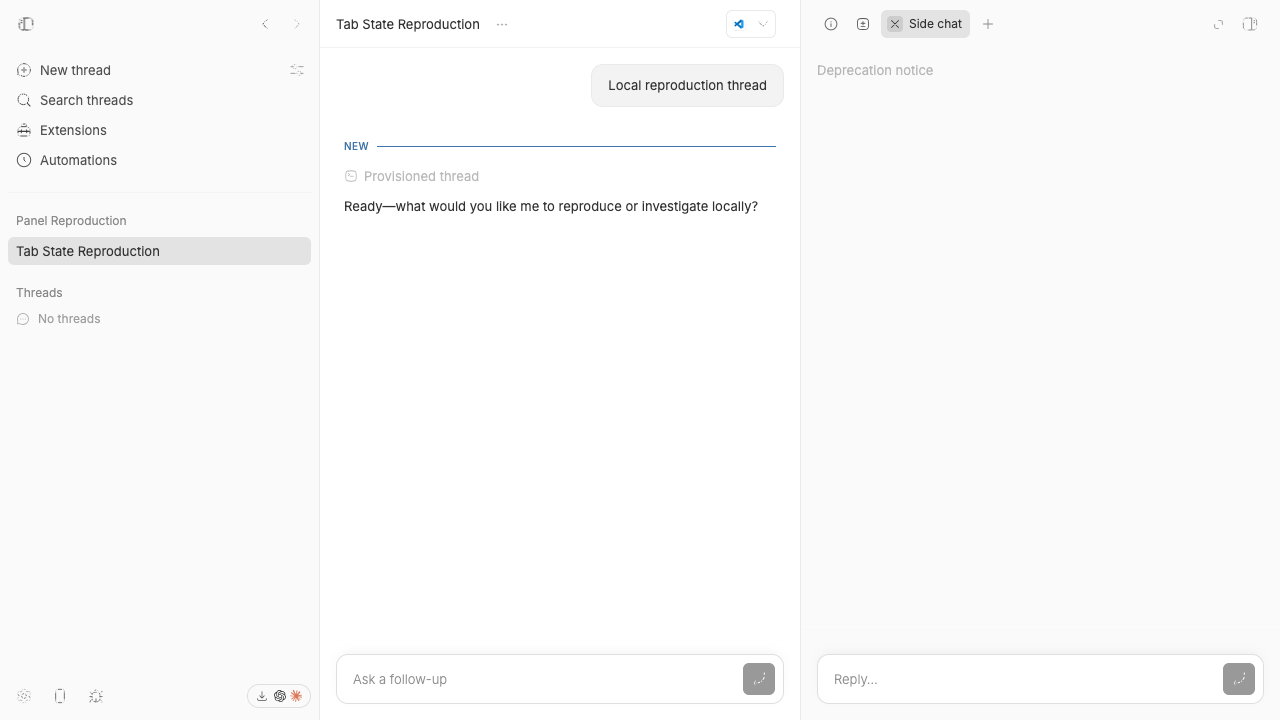Close the Side chat tab

point(895,24)
